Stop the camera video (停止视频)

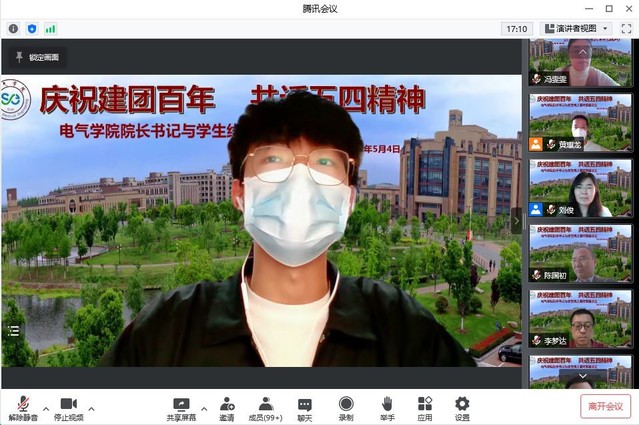click(x=68, y=407)
